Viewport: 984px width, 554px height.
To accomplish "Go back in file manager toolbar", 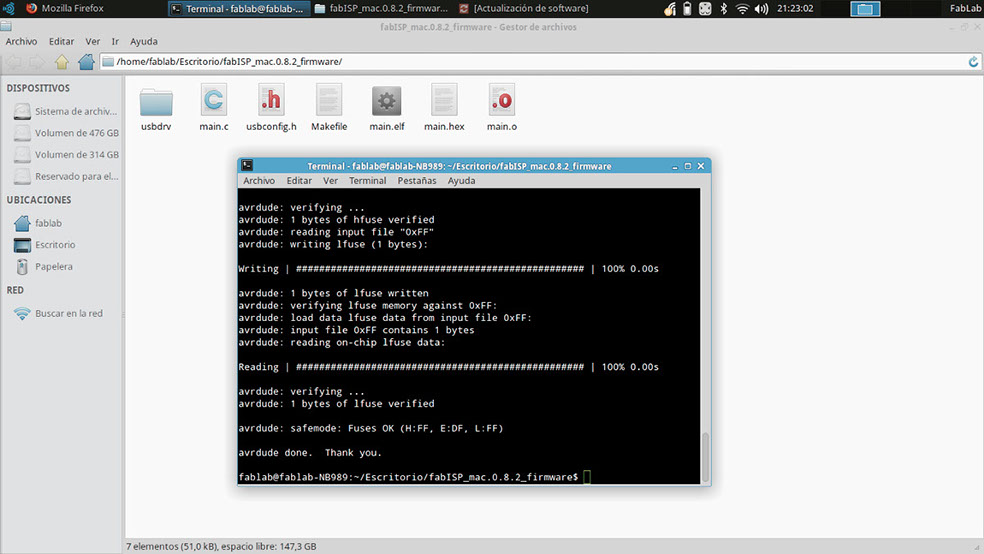I will click(13, 61).
